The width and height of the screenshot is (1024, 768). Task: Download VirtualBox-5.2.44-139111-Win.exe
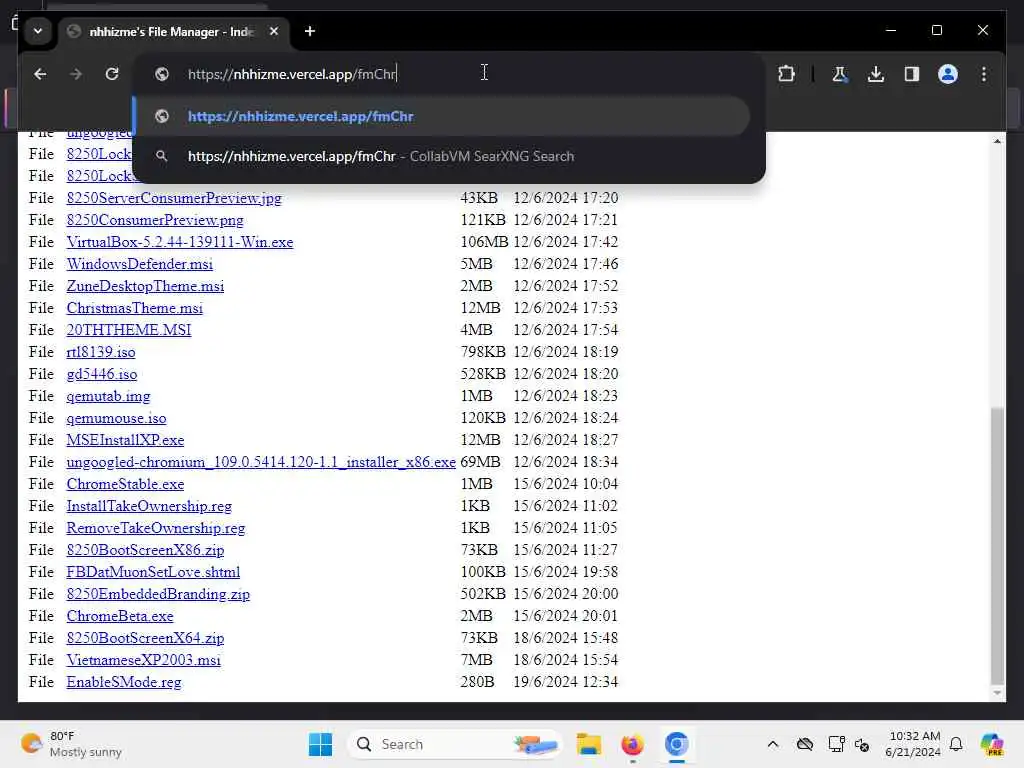[180, 242]
